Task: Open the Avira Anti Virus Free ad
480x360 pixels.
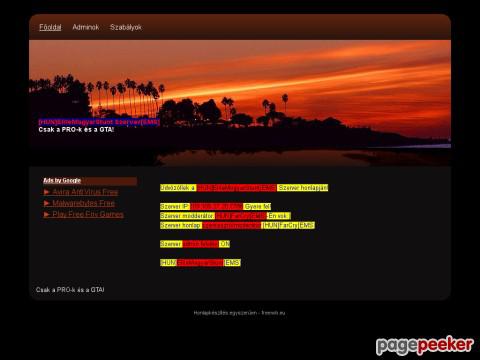Action: (x=85, y=192)
